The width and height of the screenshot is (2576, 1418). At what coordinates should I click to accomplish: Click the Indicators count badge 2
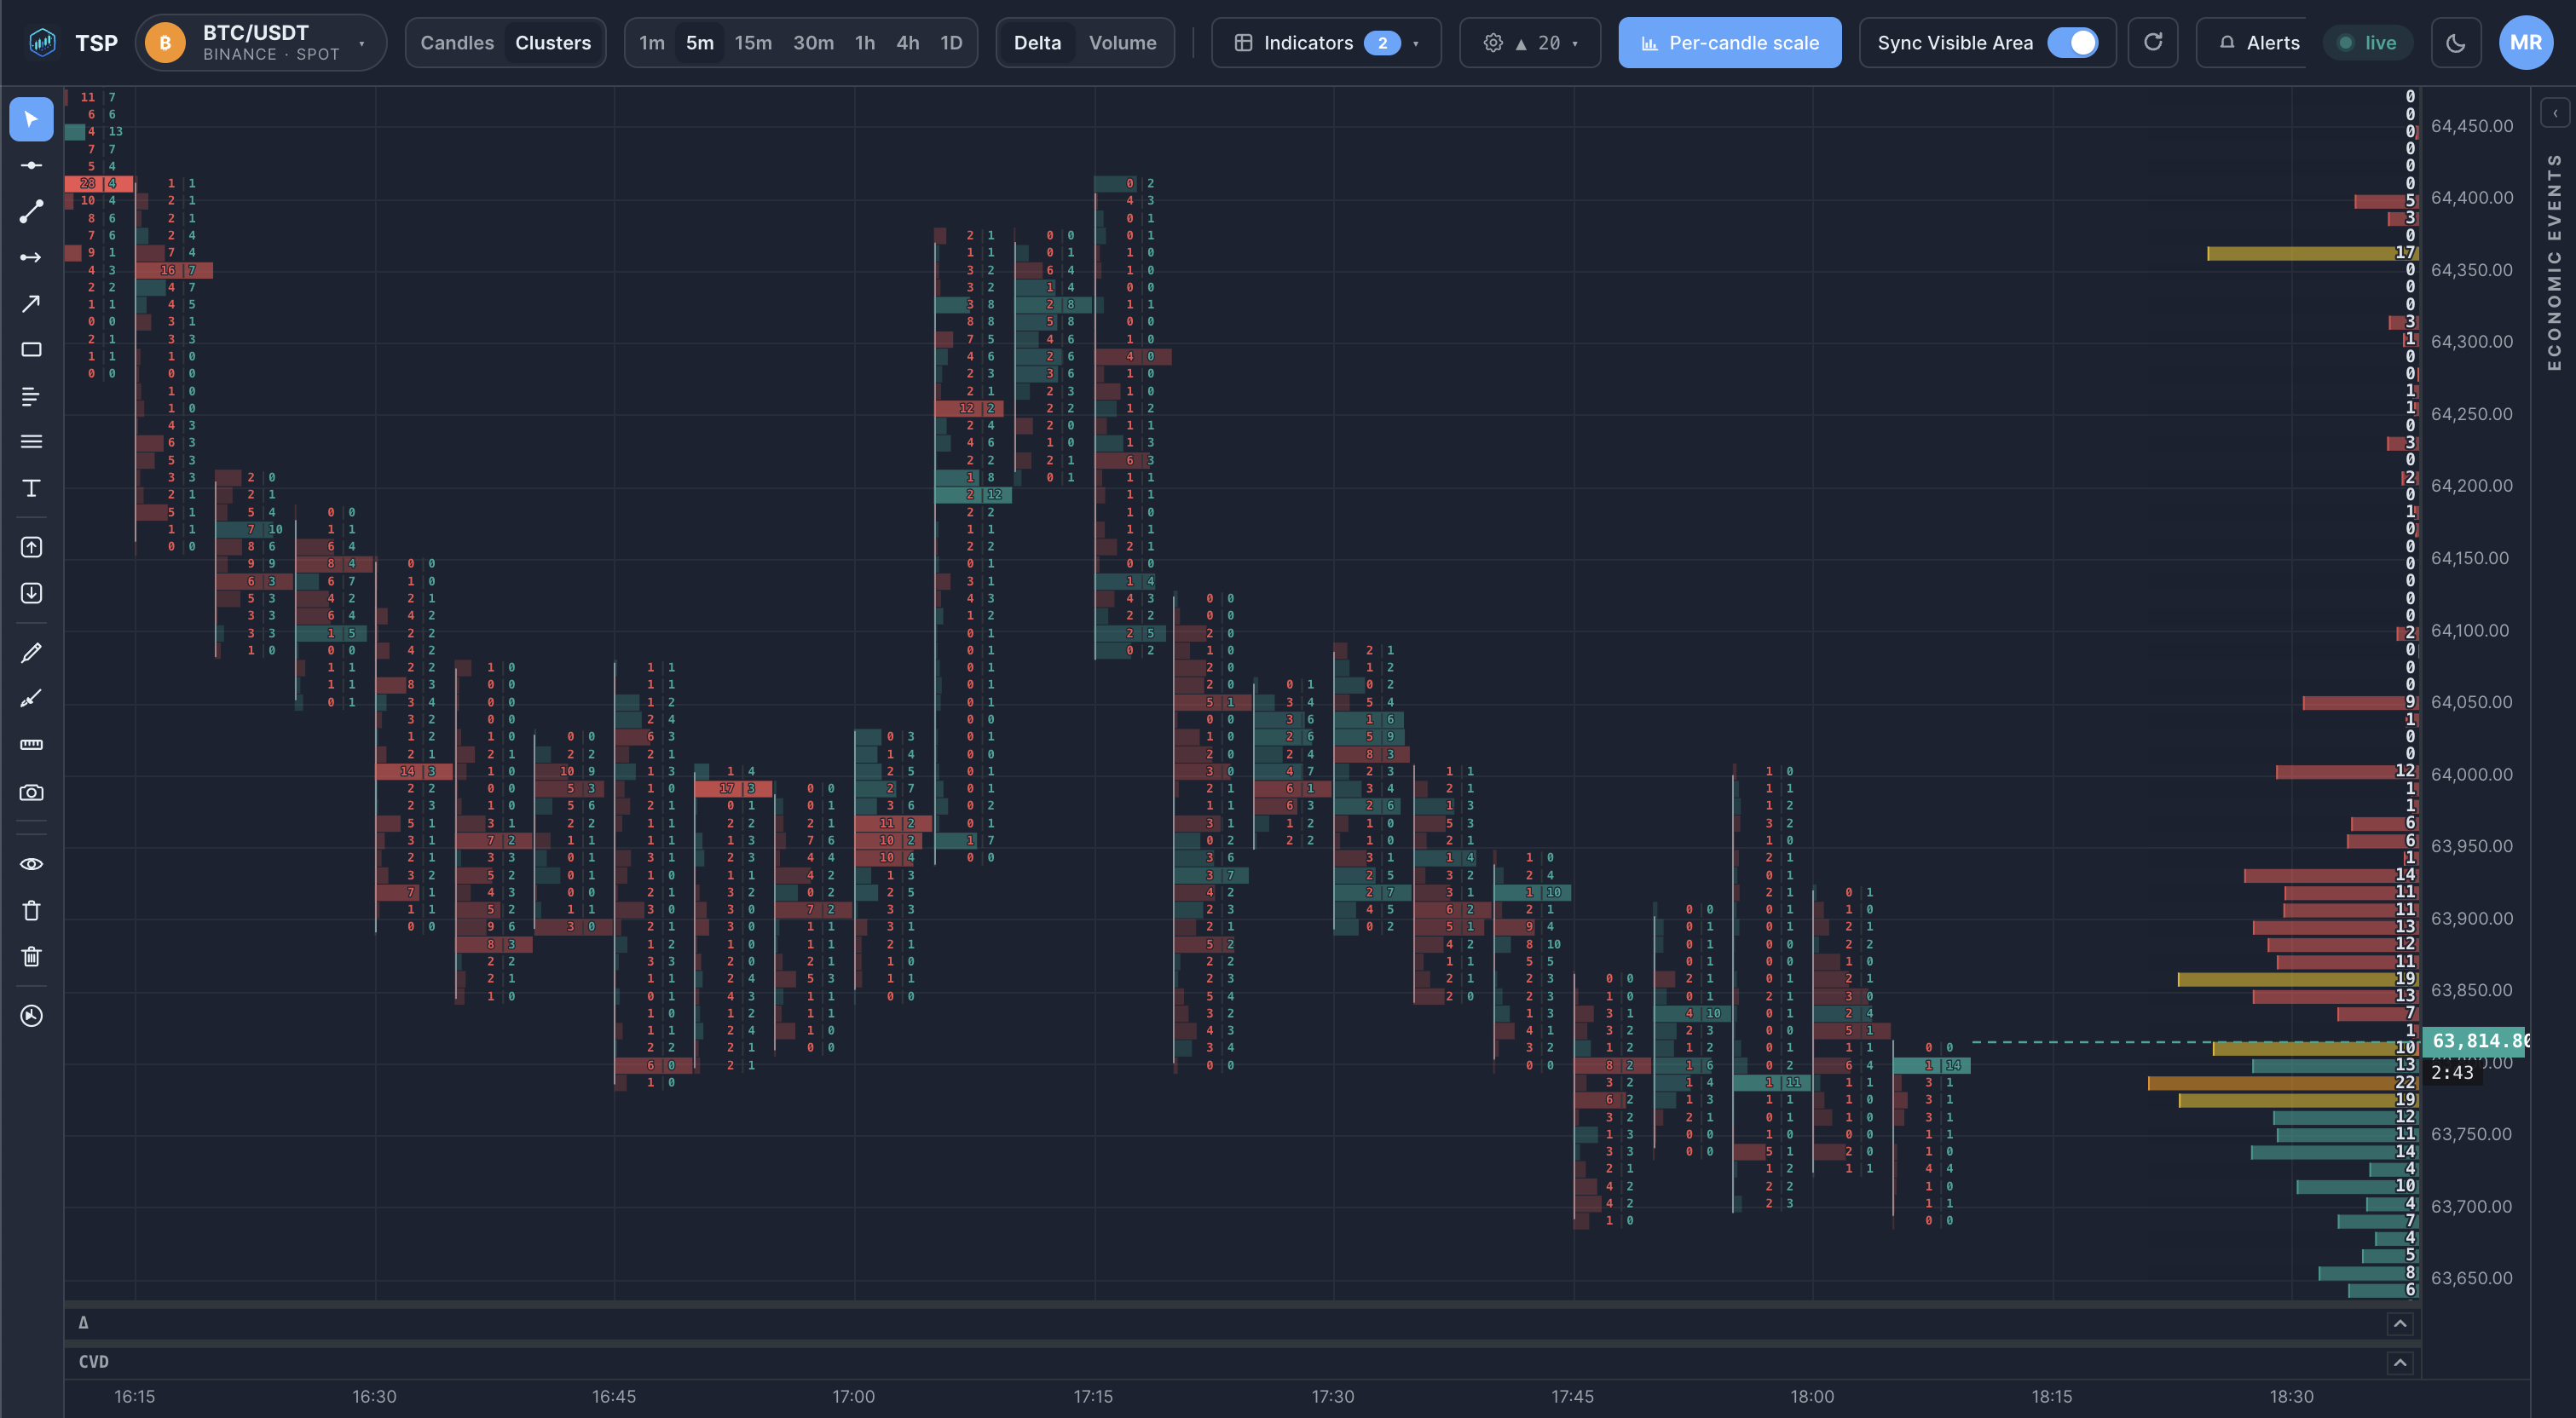[x=1382, y=43]
